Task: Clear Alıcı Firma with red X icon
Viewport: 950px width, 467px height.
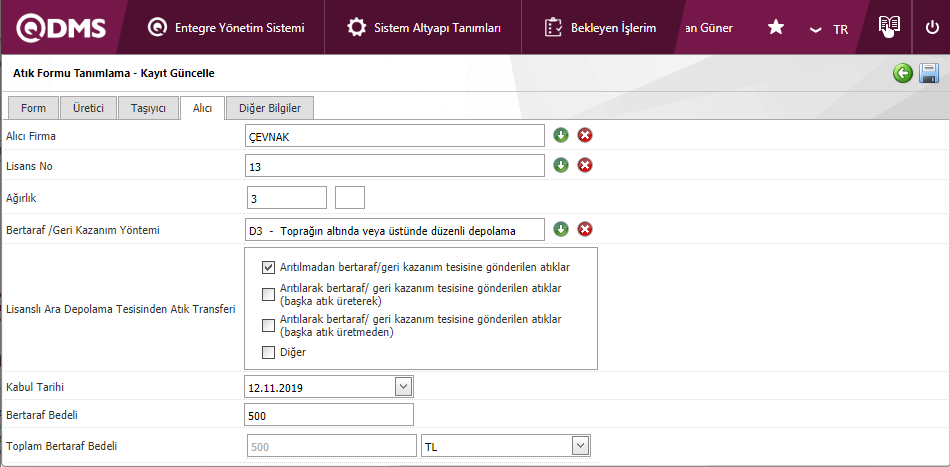Action: point(585,135)
